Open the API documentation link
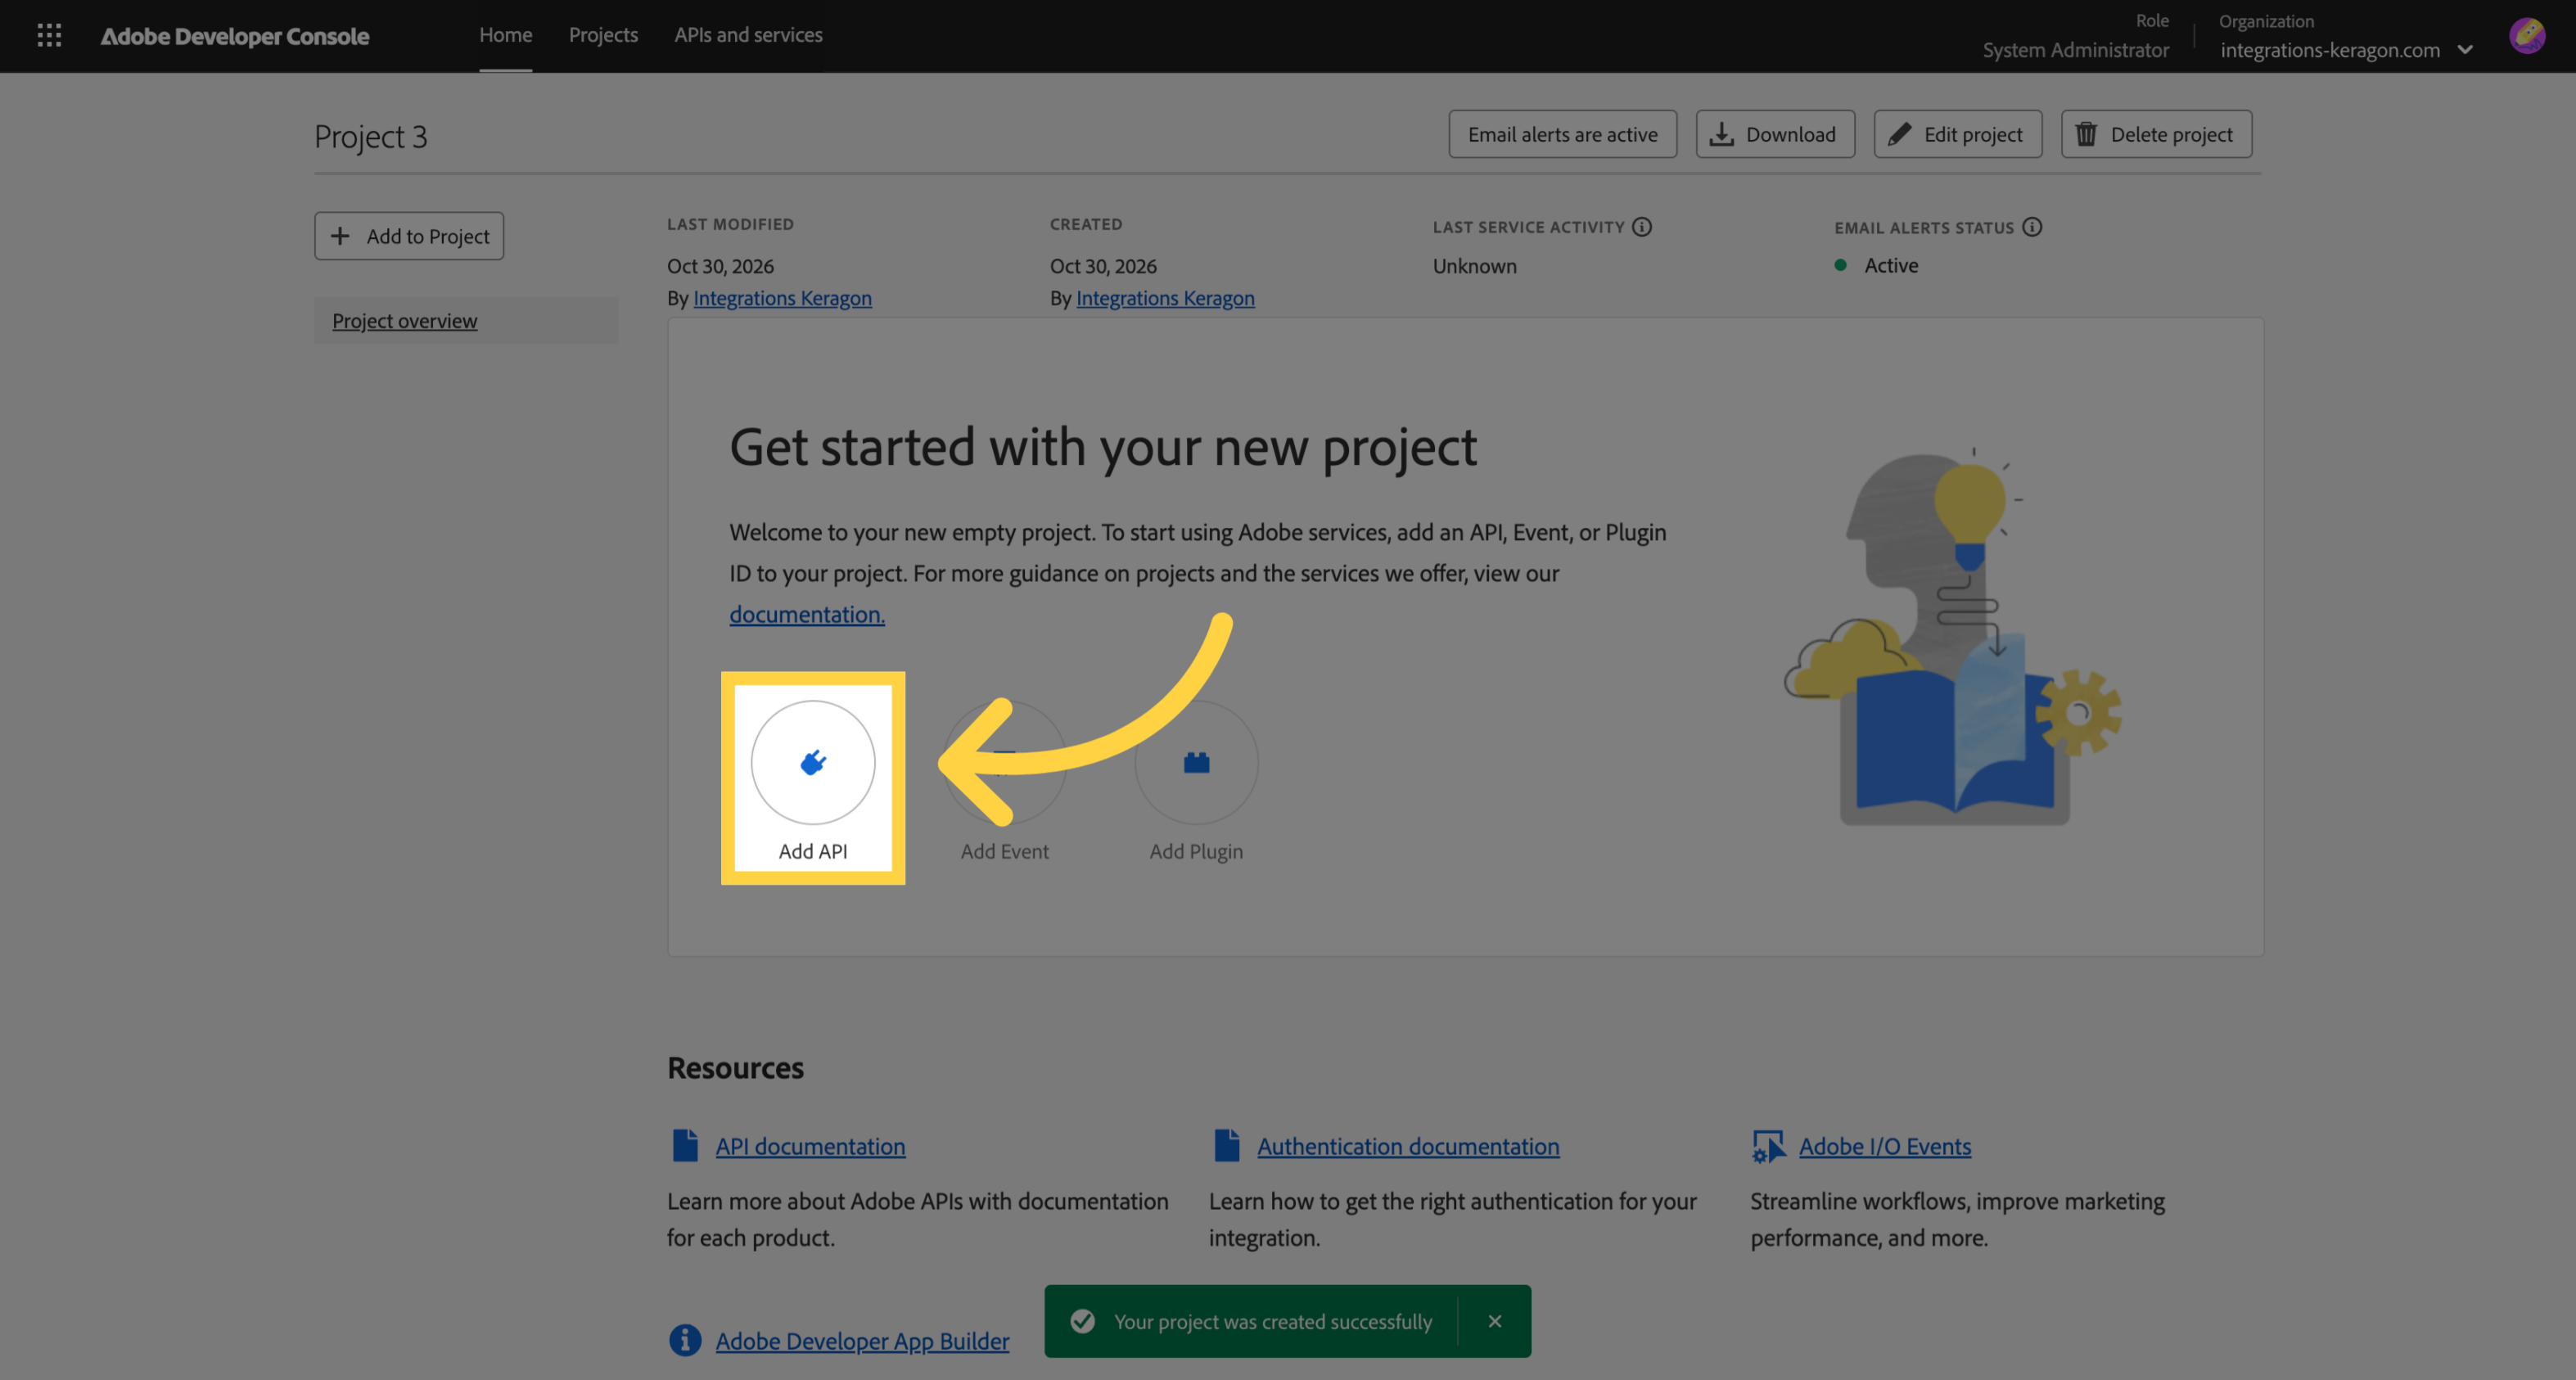The image size is (2576, 1380). tap(810, 1146)
